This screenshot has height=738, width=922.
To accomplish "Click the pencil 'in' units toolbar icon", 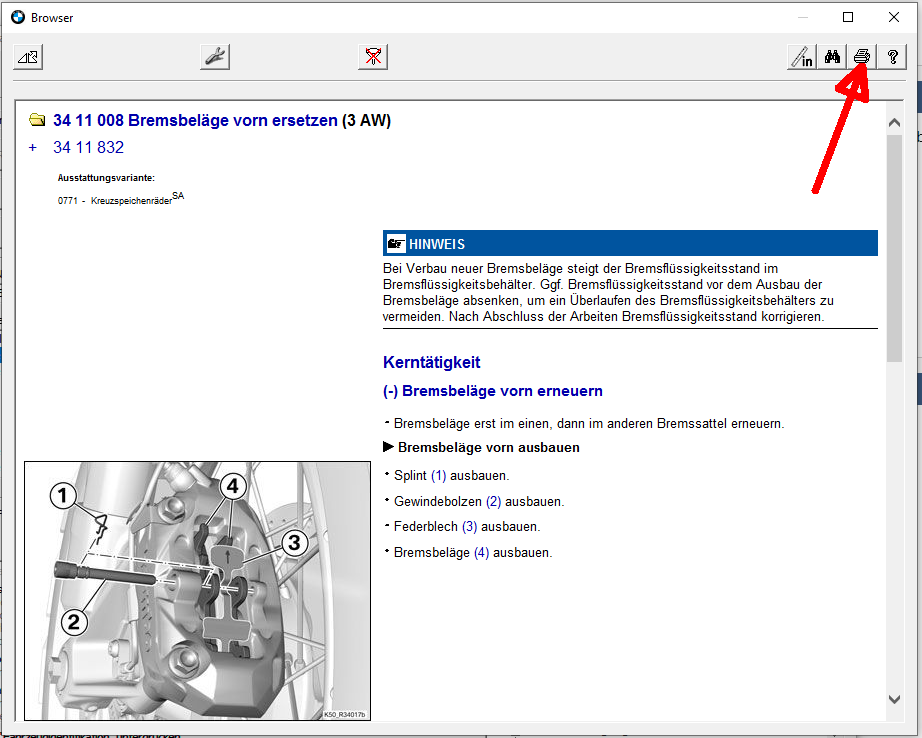I will pos(802,58).
